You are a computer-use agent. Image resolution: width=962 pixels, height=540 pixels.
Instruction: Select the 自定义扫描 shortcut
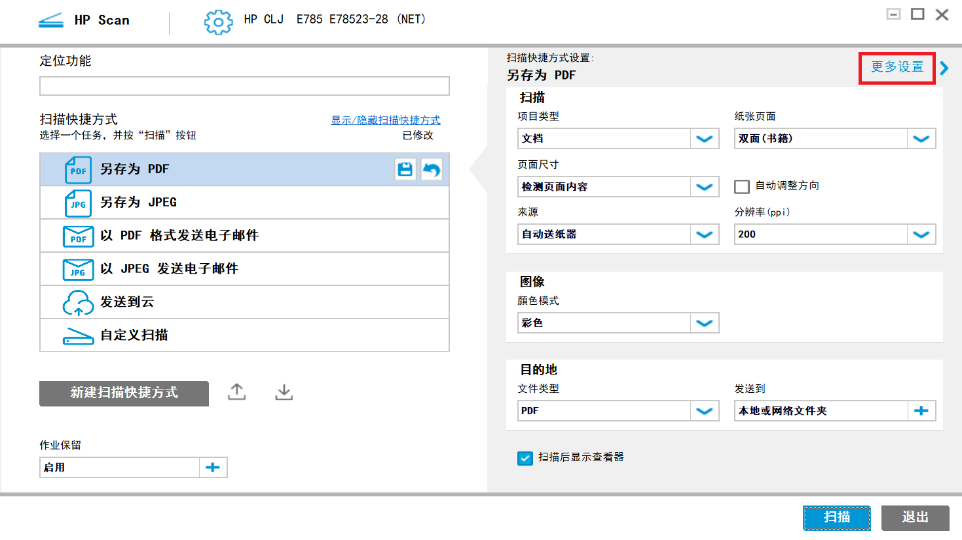[244, 335]
